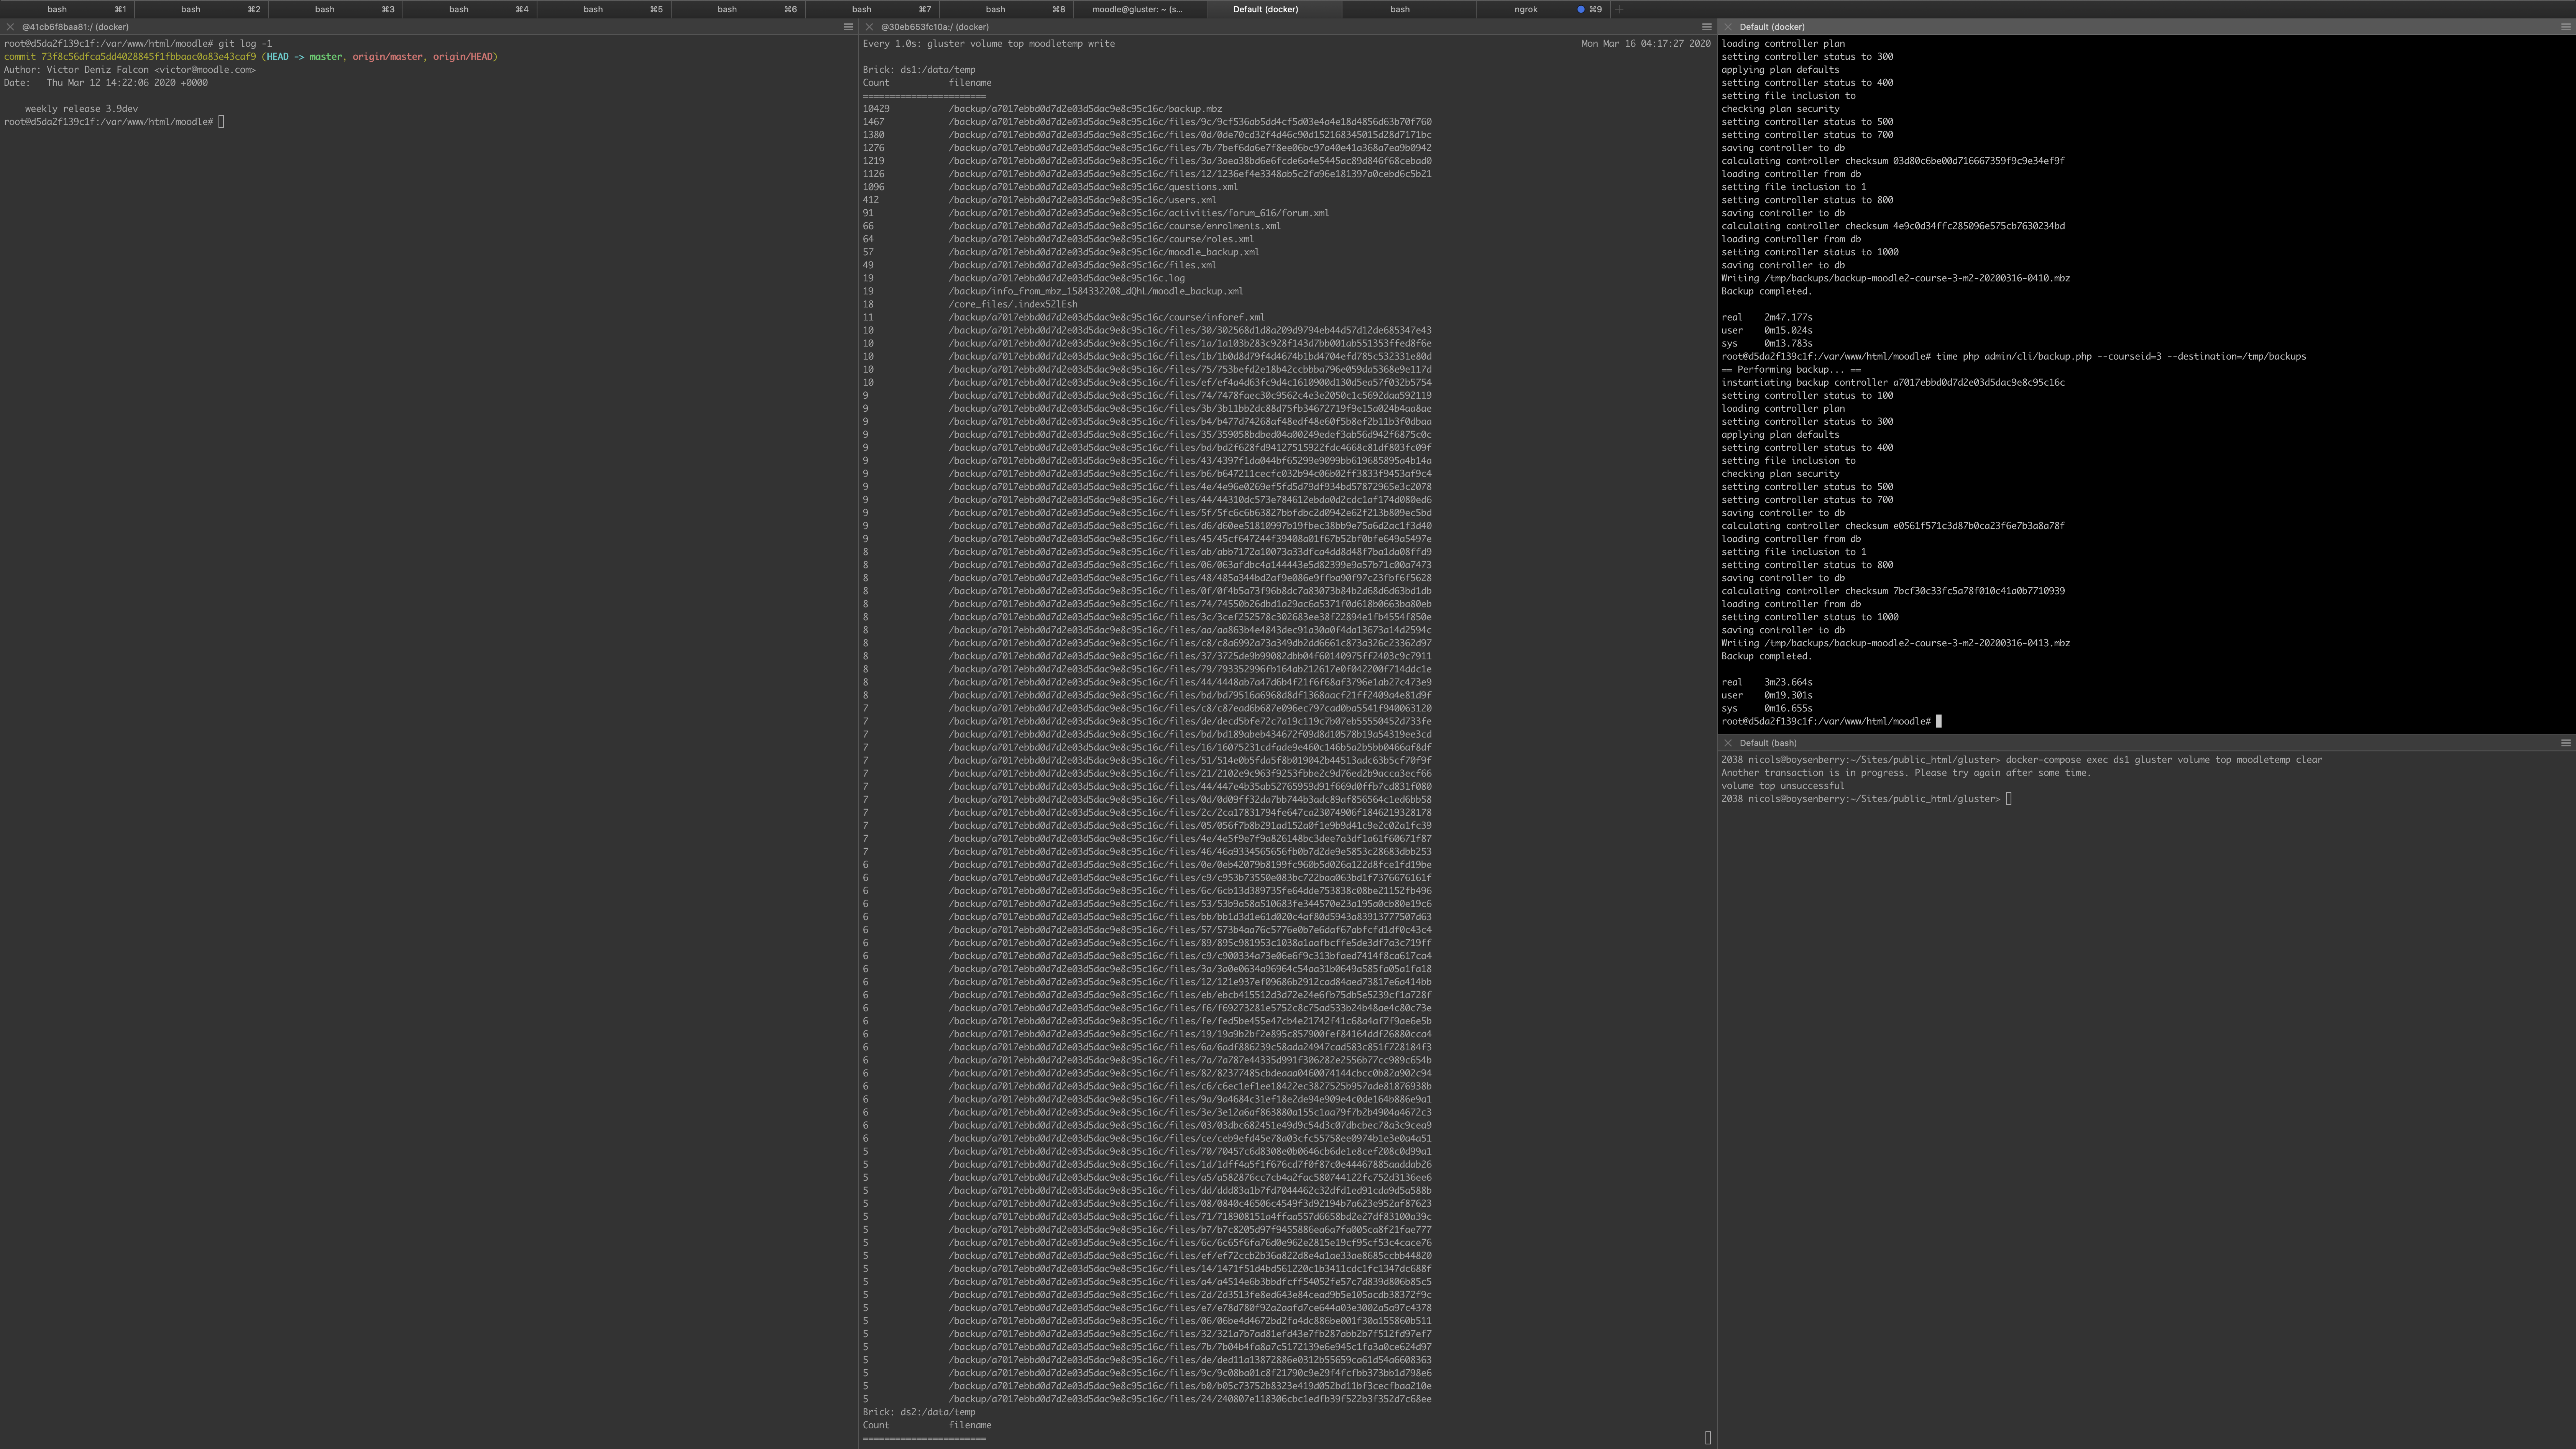Add a new terminal tab
This screenshot has width=2576, height=1449.
coord(1619,9)
